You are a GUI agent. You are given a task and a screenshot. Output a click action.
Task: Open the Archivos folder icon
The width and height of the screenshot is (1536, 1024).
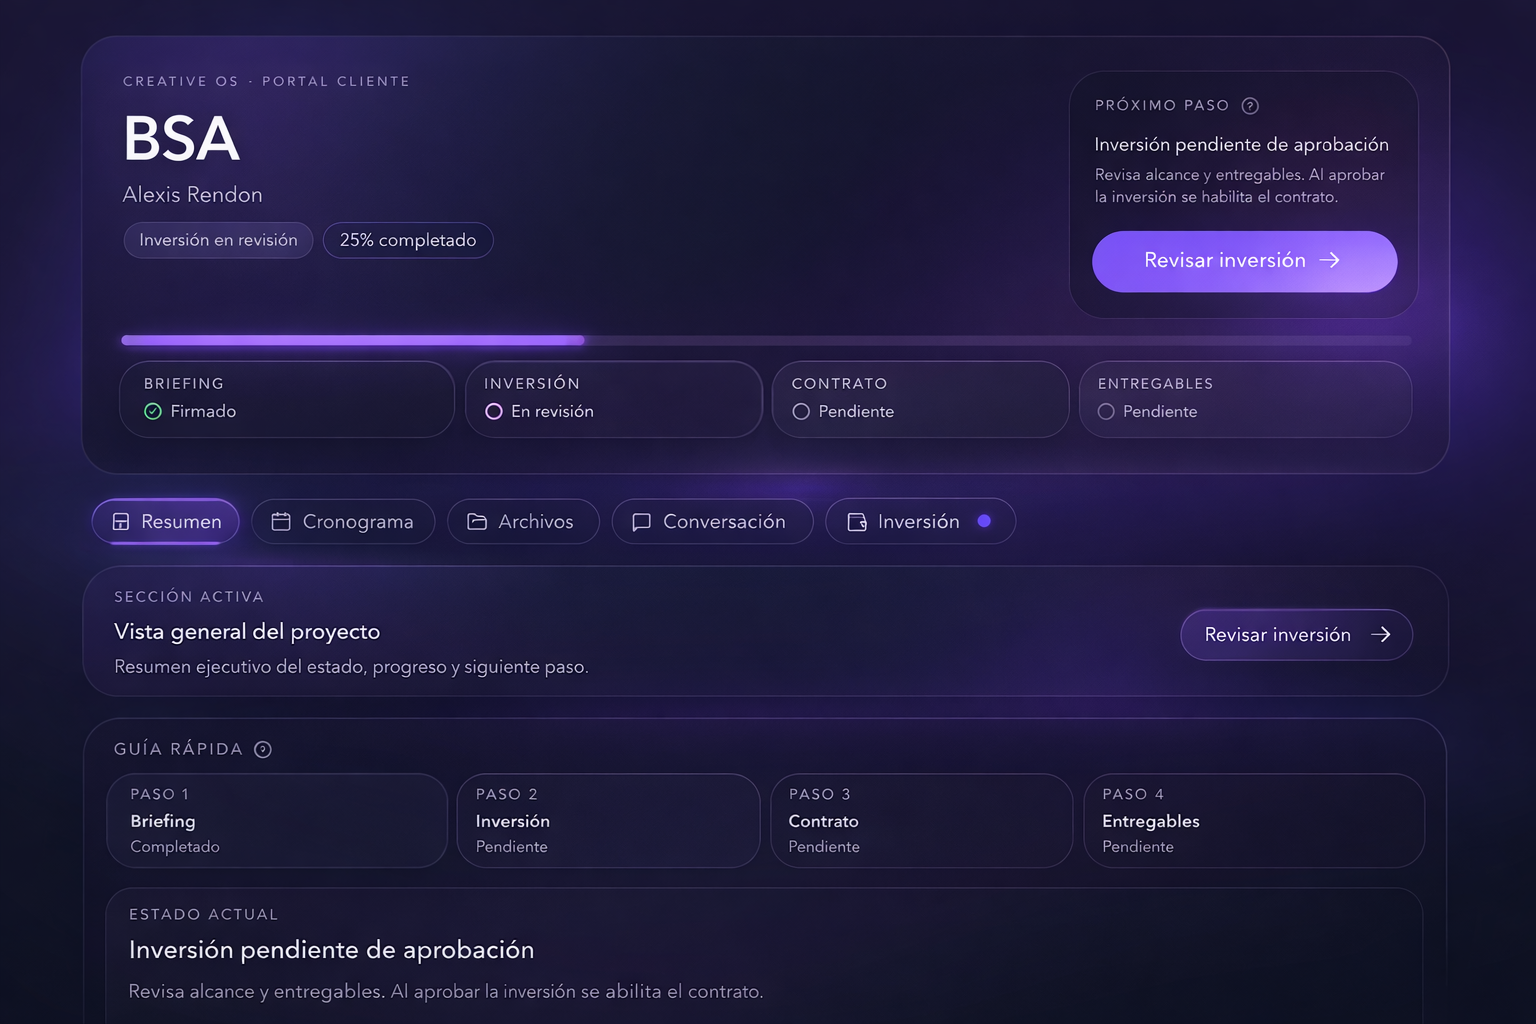tap(476, 521)
